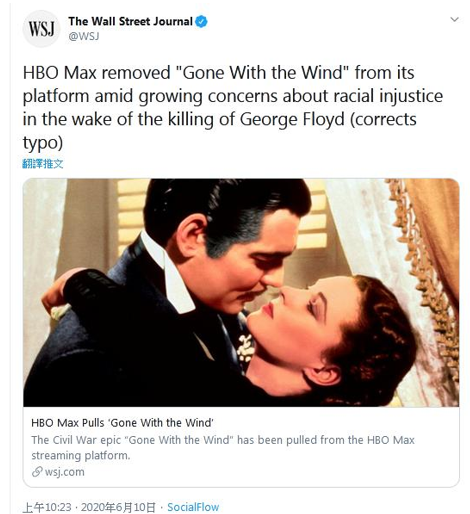The width and height of the screenshot is (470, 514).
Task: Click the first line of tweet text
Action: pyautogui.click(x=218, y=73)
